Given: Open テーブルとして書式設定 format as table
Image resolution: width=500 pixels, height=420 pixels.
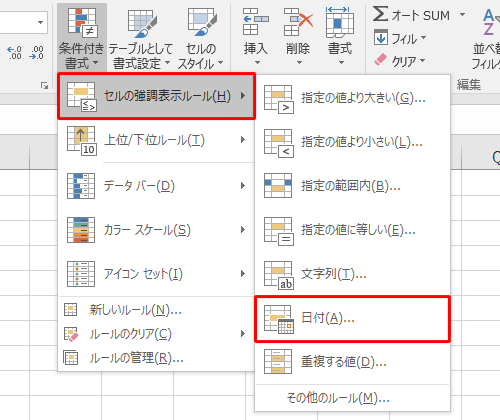Looking at the screenshot, I should click(x=140, y=37).
